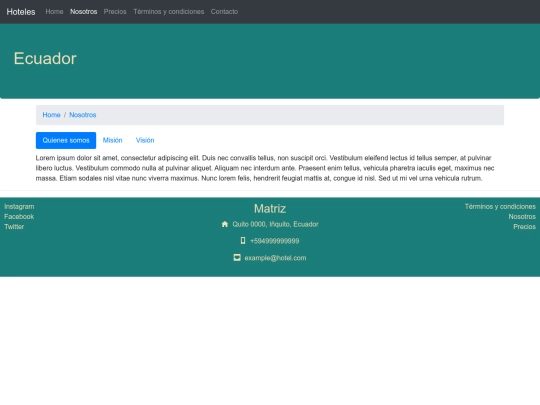Open the footer Precios link
The height and width of the screenshot is (405, 540).
tap(525, 227)
